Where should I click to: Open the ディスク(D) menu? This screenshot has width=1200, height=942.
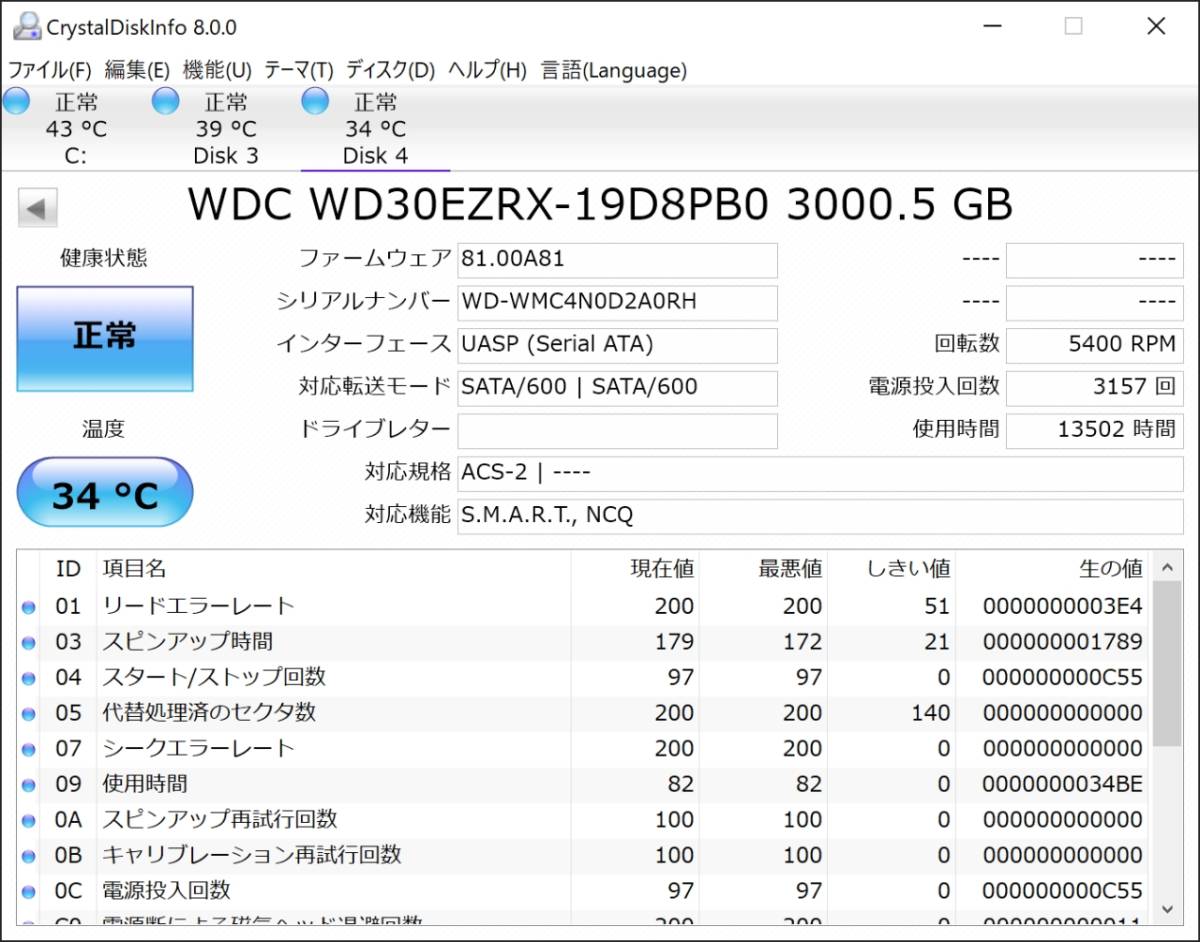(390, 70)
